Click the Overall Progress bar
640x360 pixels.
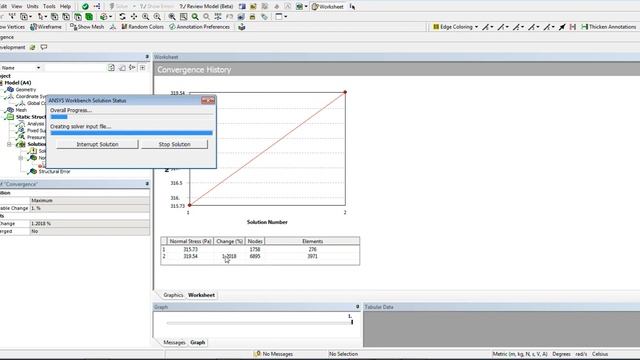(131, 117)
